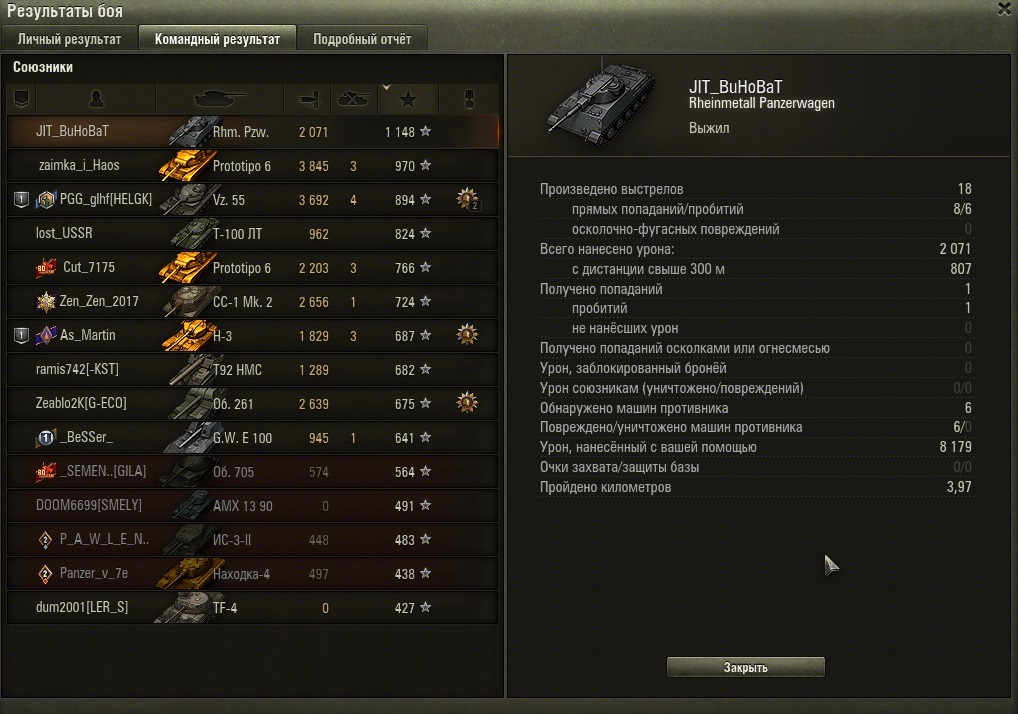Sort by destroyed vehicles icon column
1018x714 pixels.
pos(353,99)
